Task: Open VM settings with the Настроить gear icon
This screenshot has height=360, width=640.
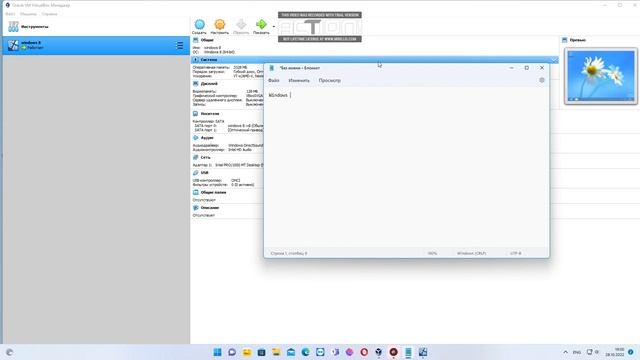Action: point(220,27)
